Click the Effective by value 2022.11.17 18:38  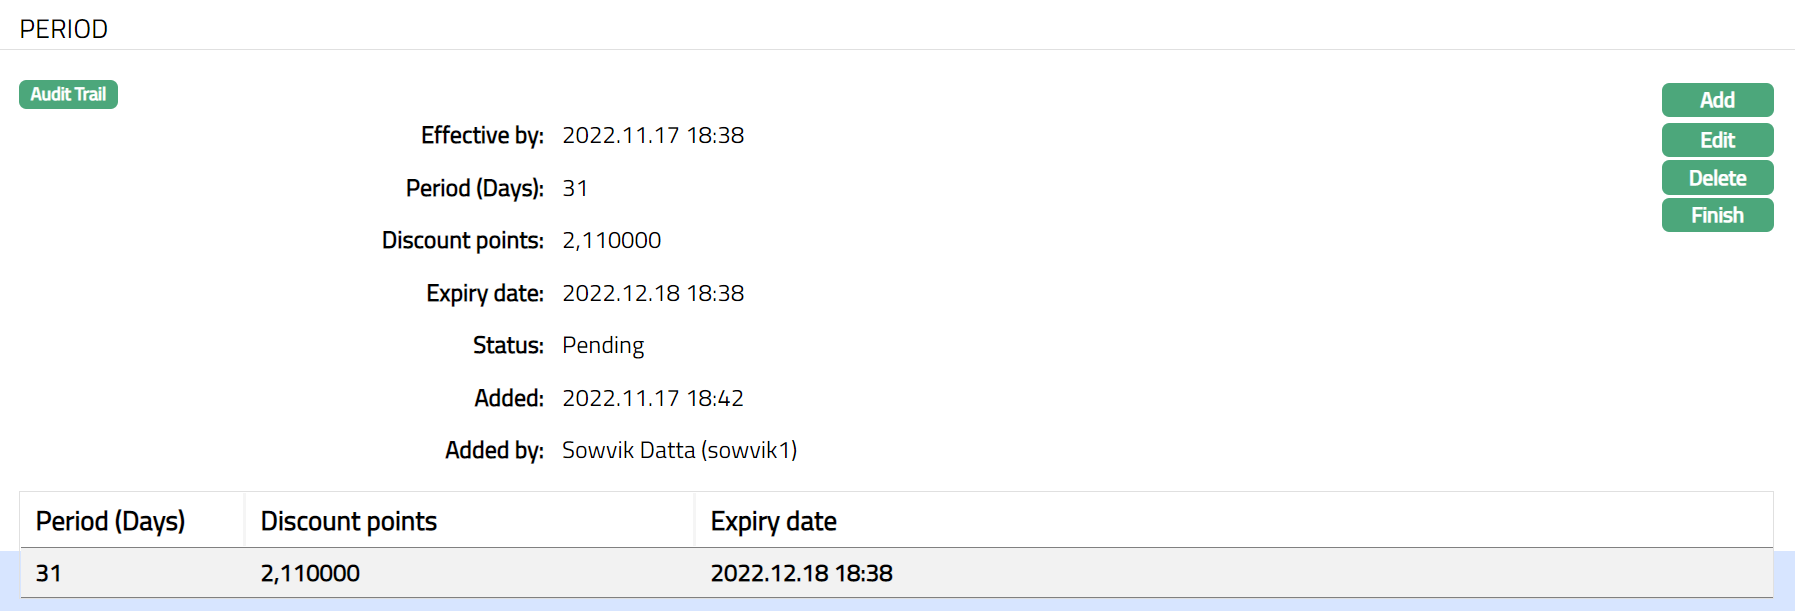click(653, 135)
